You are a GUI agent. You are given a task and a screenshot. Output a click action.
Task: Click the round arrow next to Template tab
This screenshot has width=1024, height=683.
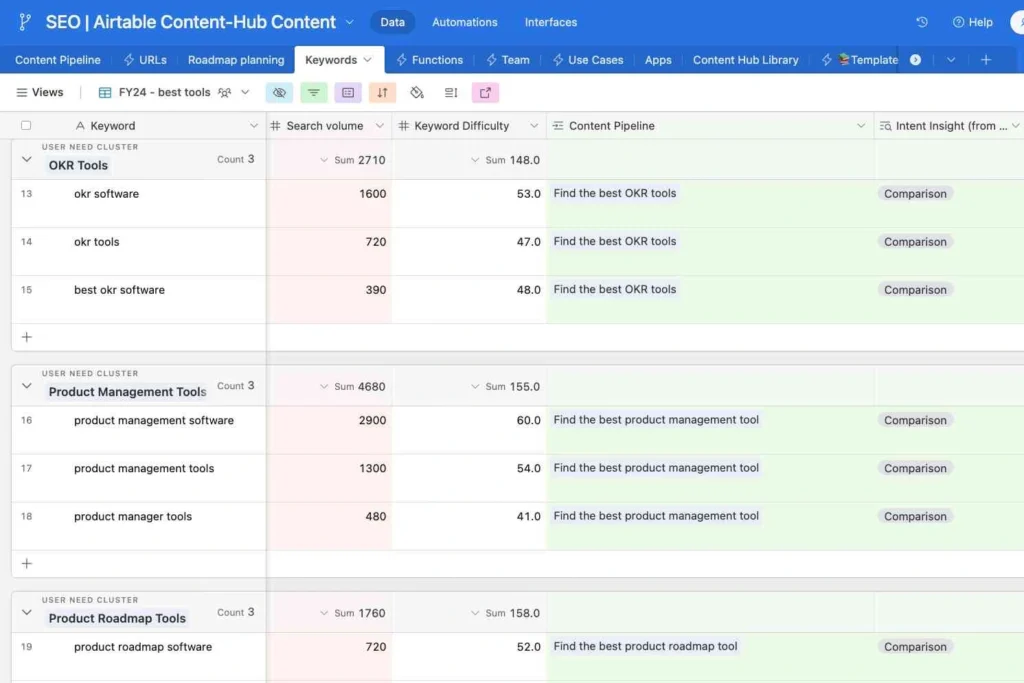tap(916, 60)
